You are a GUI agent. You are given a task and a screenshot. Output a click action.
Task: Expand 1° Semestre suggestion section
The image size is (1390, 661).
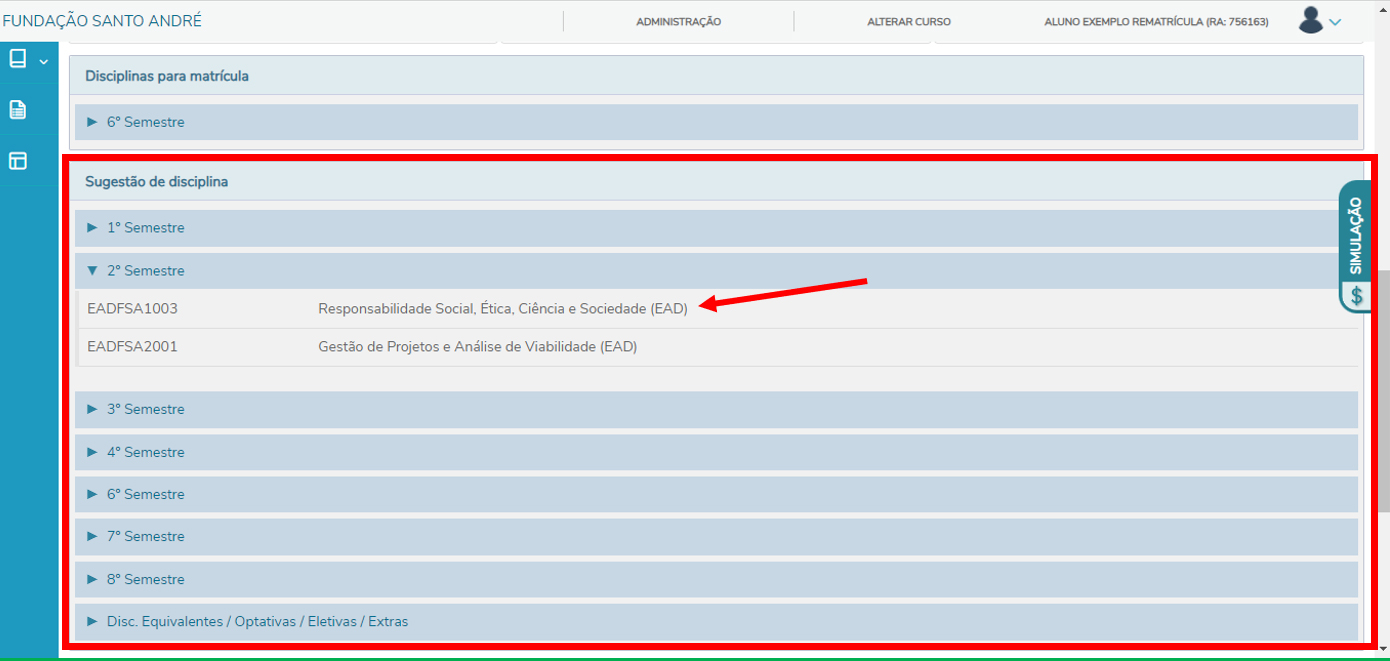(145, 228)
